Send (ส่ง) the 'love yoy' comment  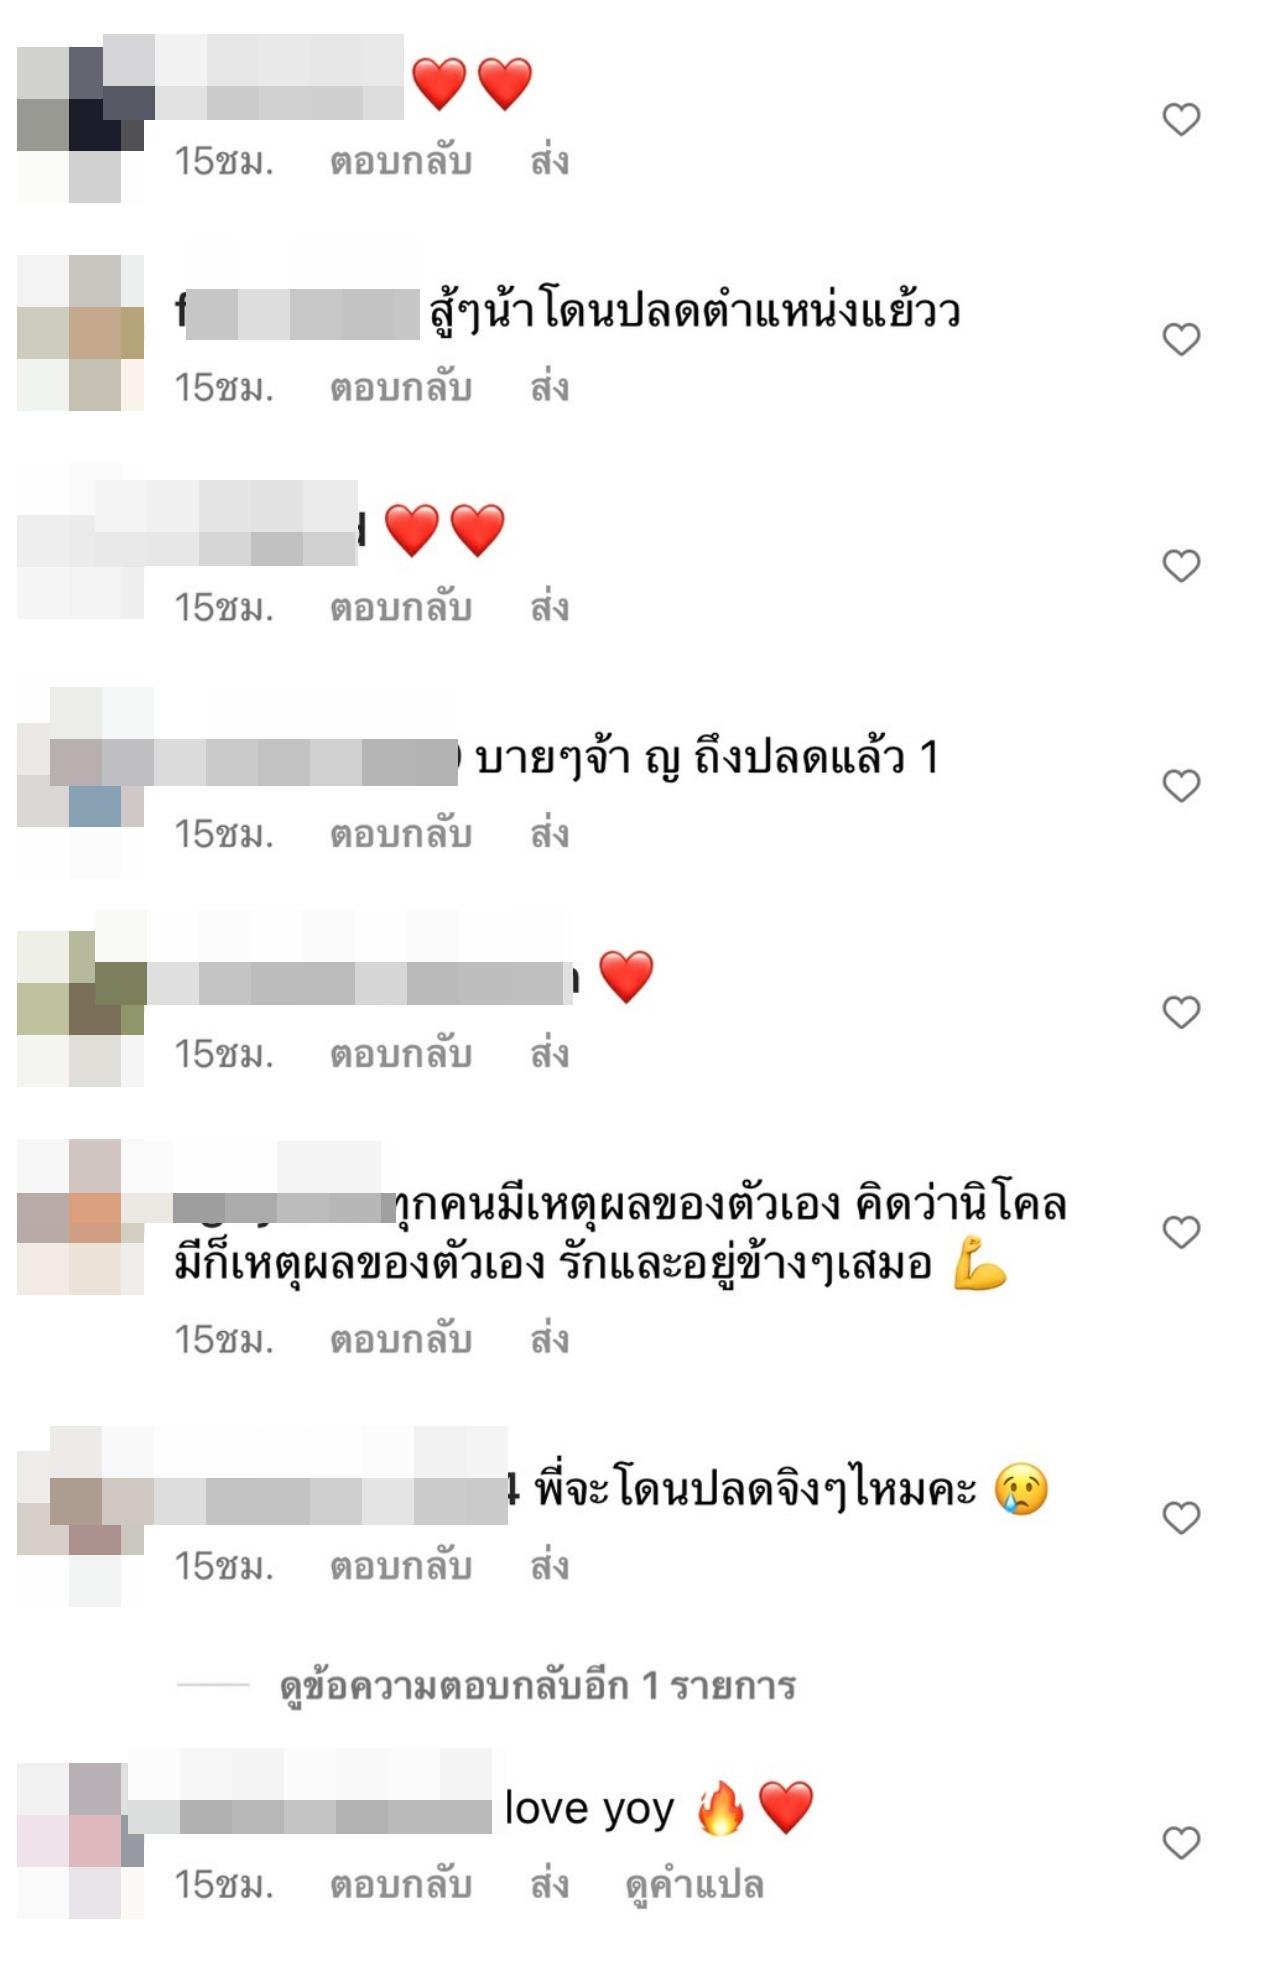549,1884
